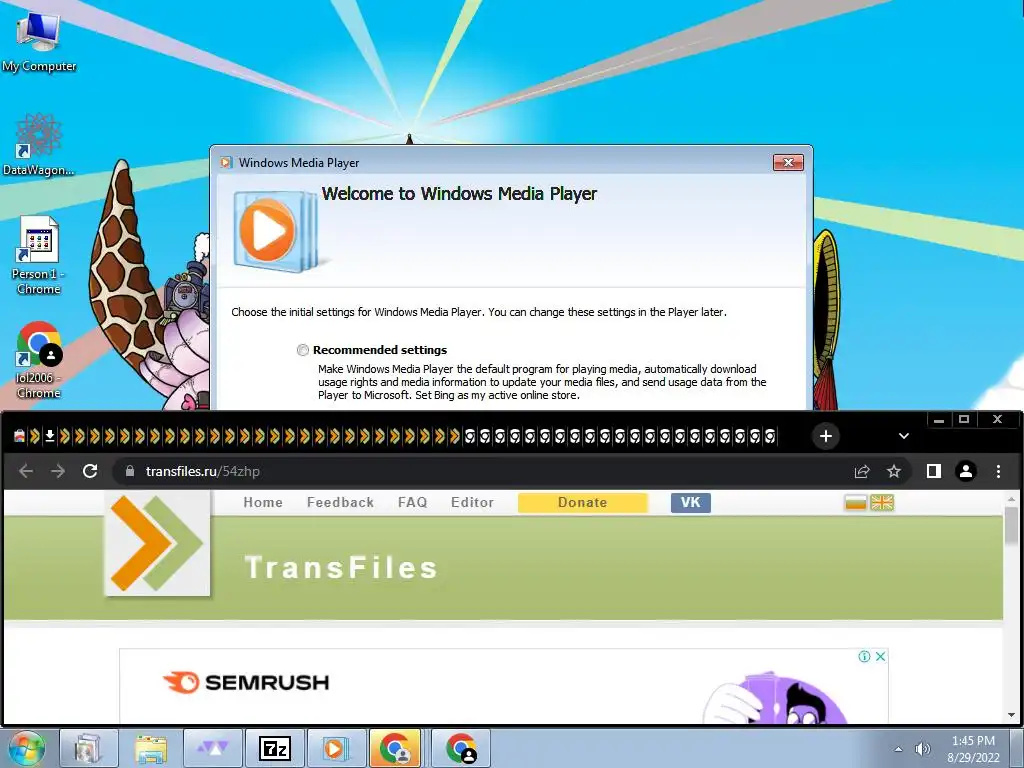Open Chrome's tab search dropdown chevron
This screenshot has width=1024, height=768.
point(904,436)
